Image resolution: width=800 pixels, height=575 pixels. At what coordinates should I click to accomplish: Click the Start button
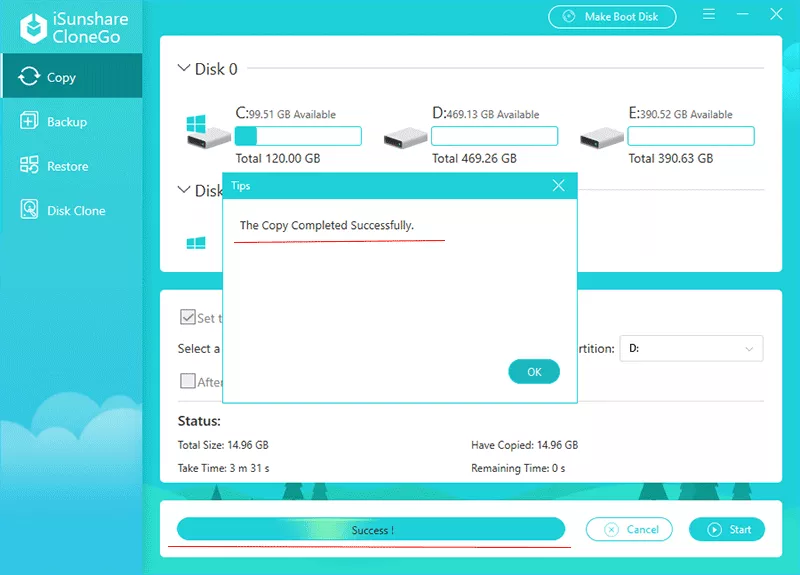pos(727,530)
